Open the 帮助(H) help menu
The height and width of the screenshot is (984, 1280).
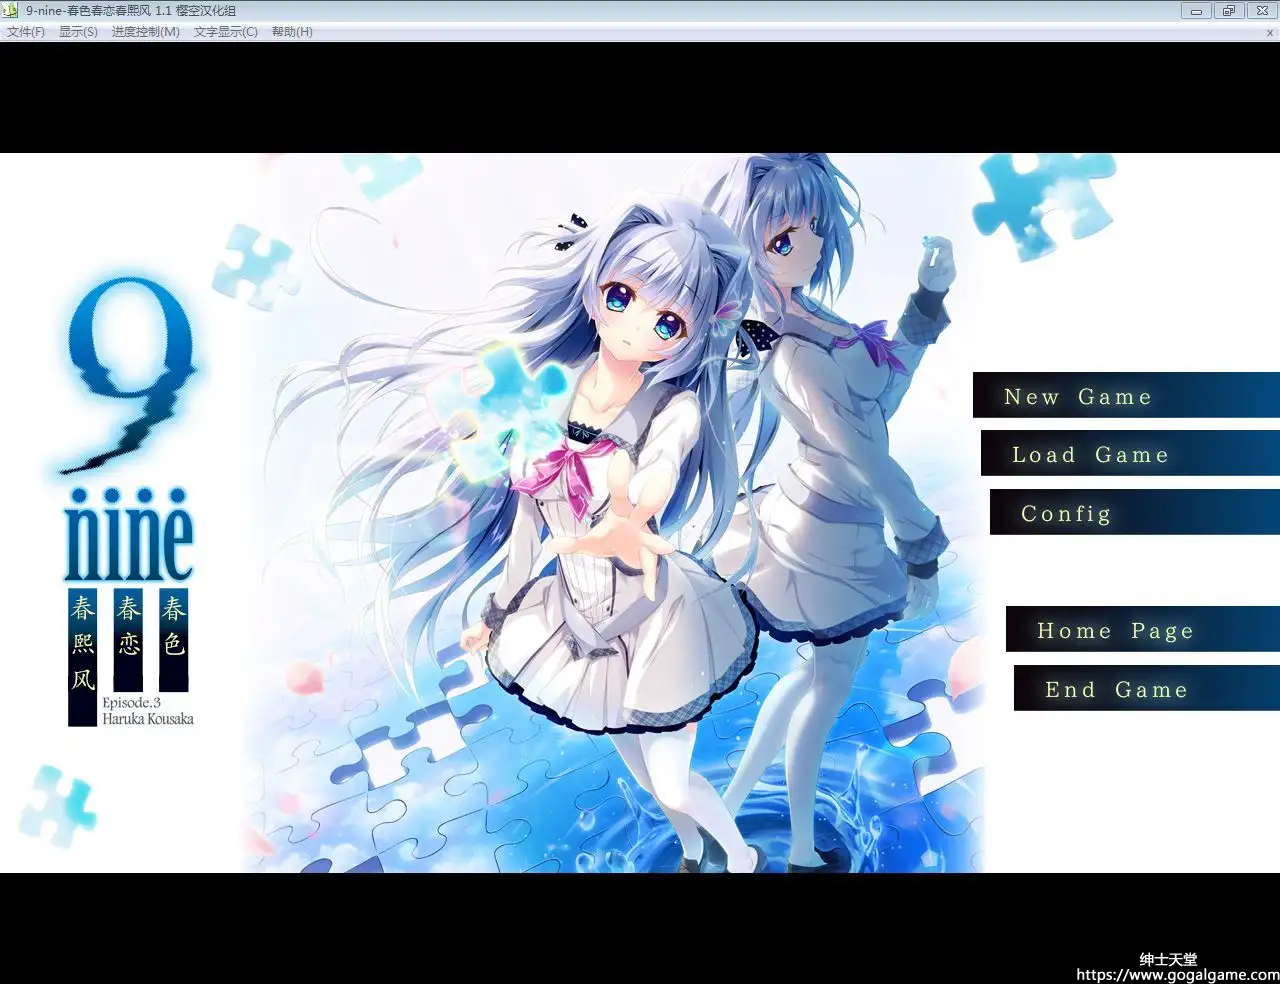(x=292, y=32)
